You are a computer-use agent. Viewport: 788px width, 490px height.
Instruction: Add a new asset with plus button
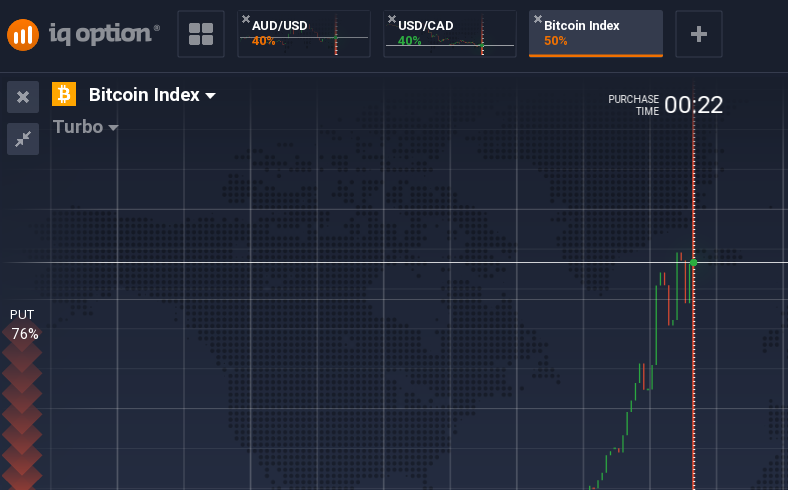coord(699,34)
